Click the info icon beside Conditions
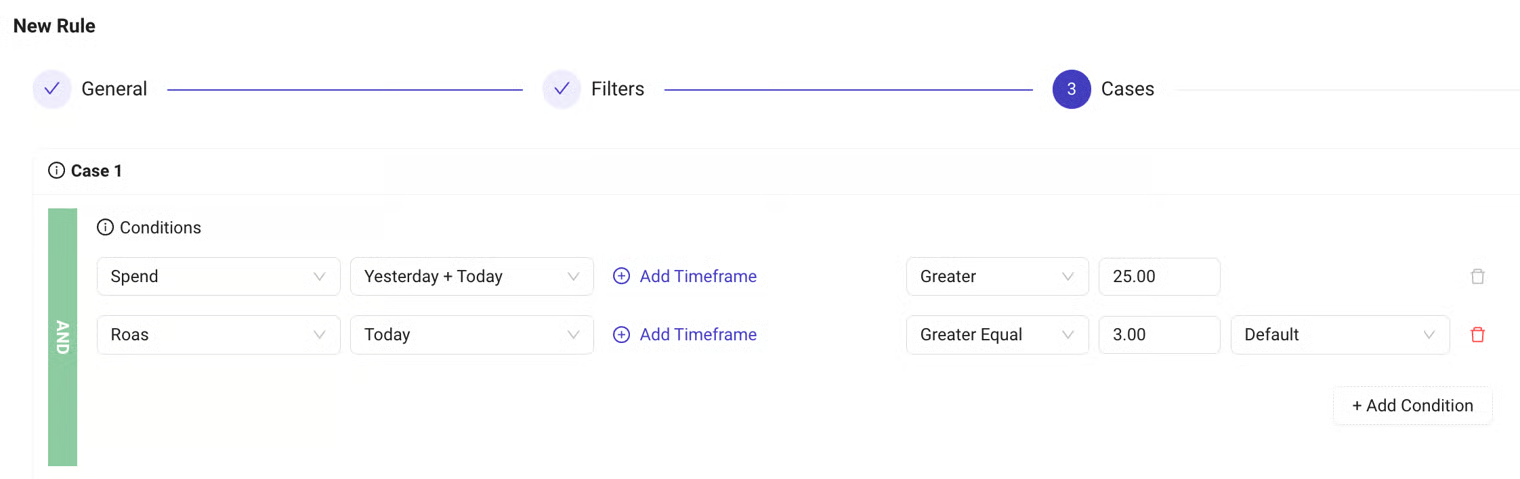Screen dimensions: 1520x479 coord(105,228)
